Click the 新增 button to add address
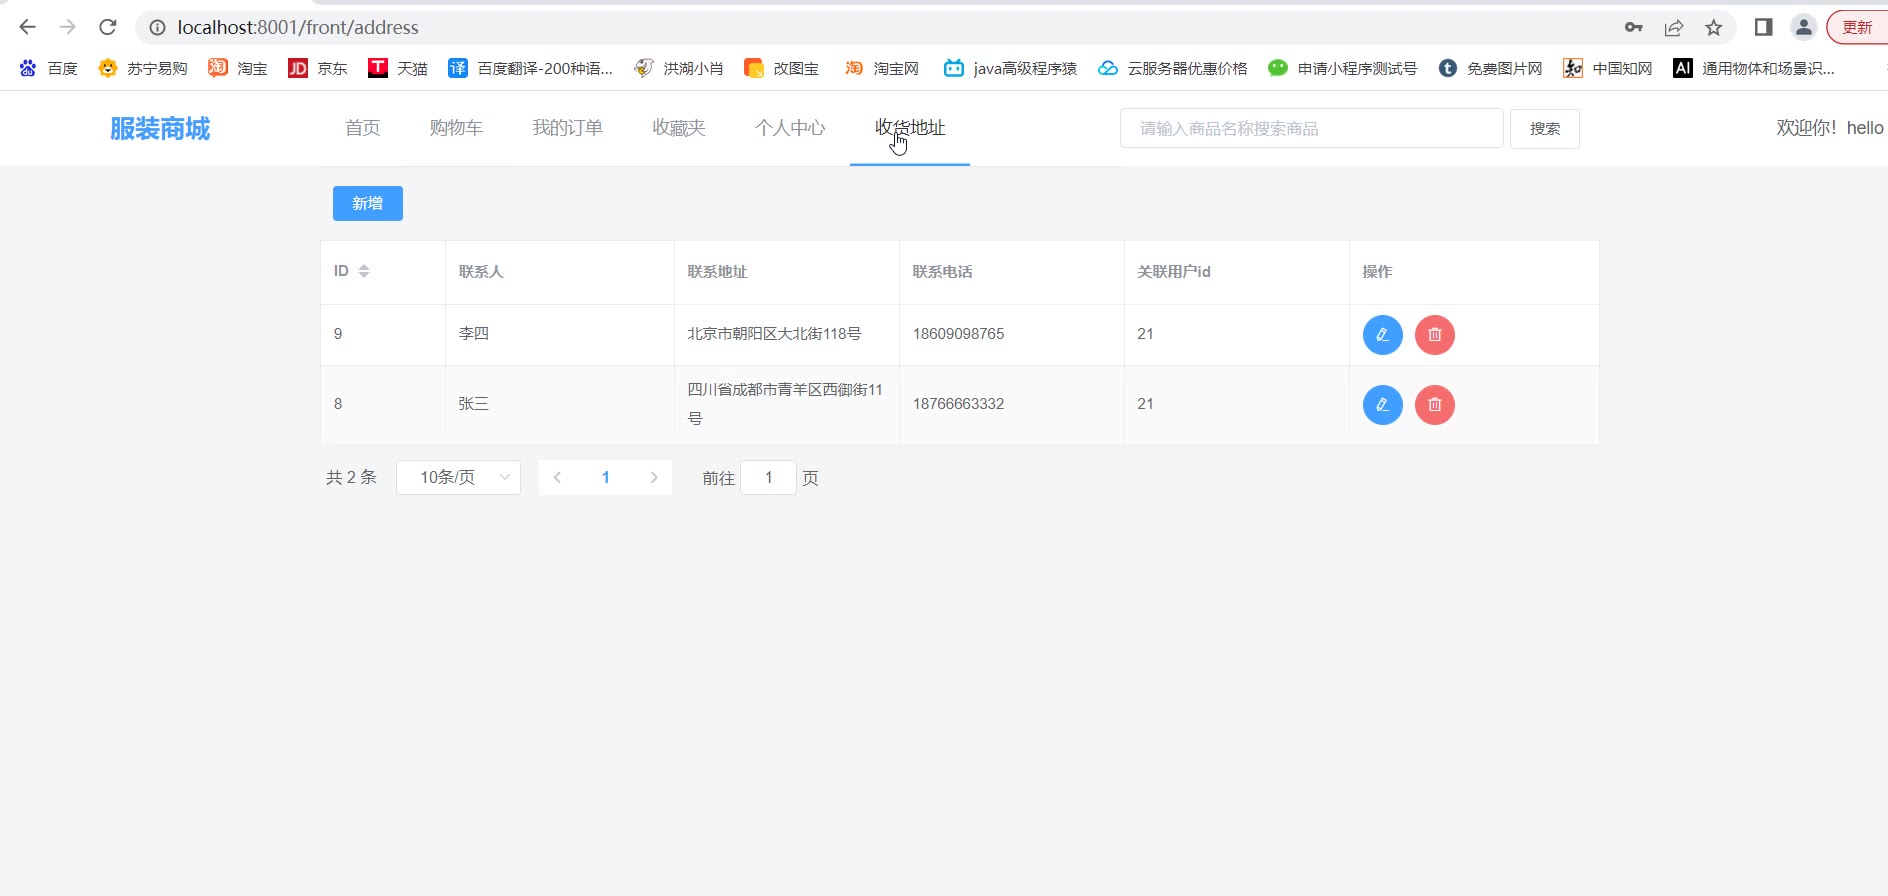Screen dimensions: 1888x896 coord(367,204)
